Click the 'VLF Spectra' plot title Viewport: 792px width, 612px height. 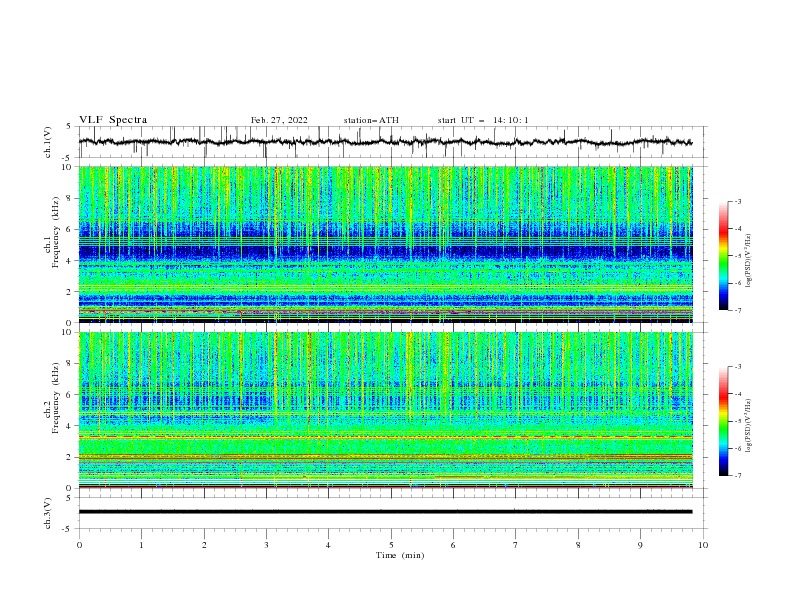113,120
